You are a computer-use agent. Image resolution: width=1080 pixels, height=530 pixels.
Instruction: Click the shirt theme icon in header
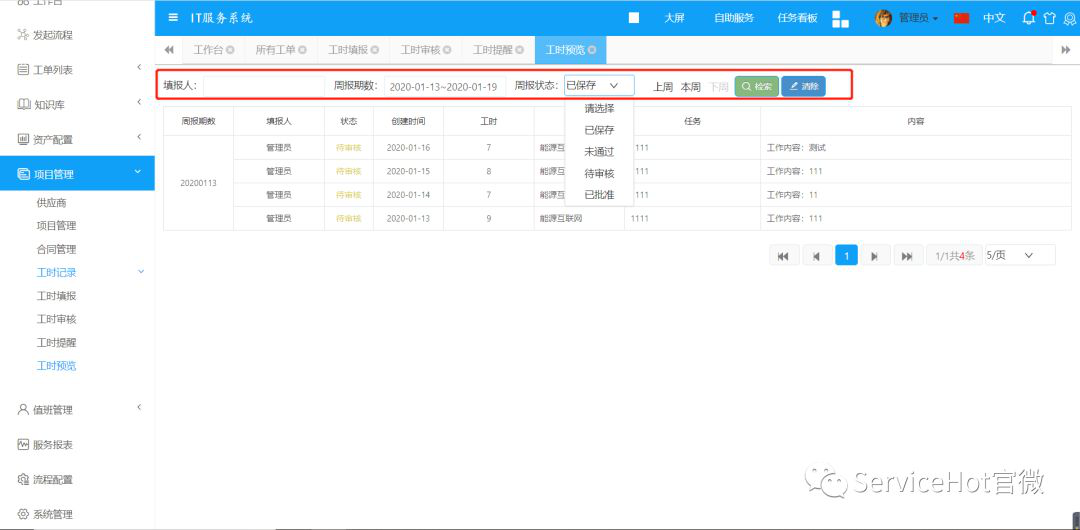(x=1049, y=18)
